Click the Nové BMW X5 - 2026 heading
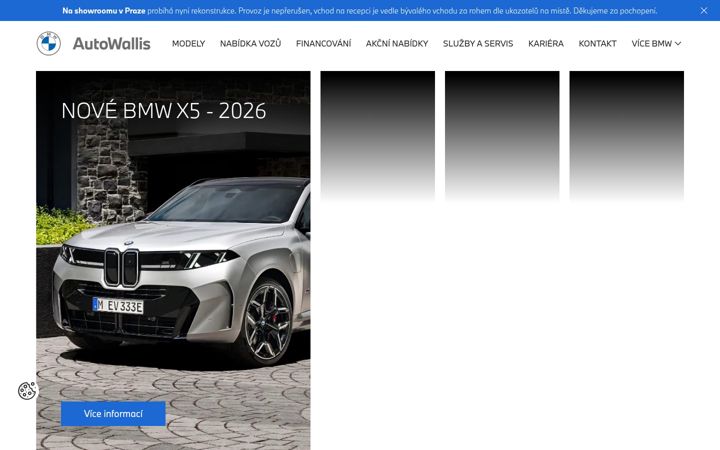This screenshot has height=450, width=720. (163, 111)
